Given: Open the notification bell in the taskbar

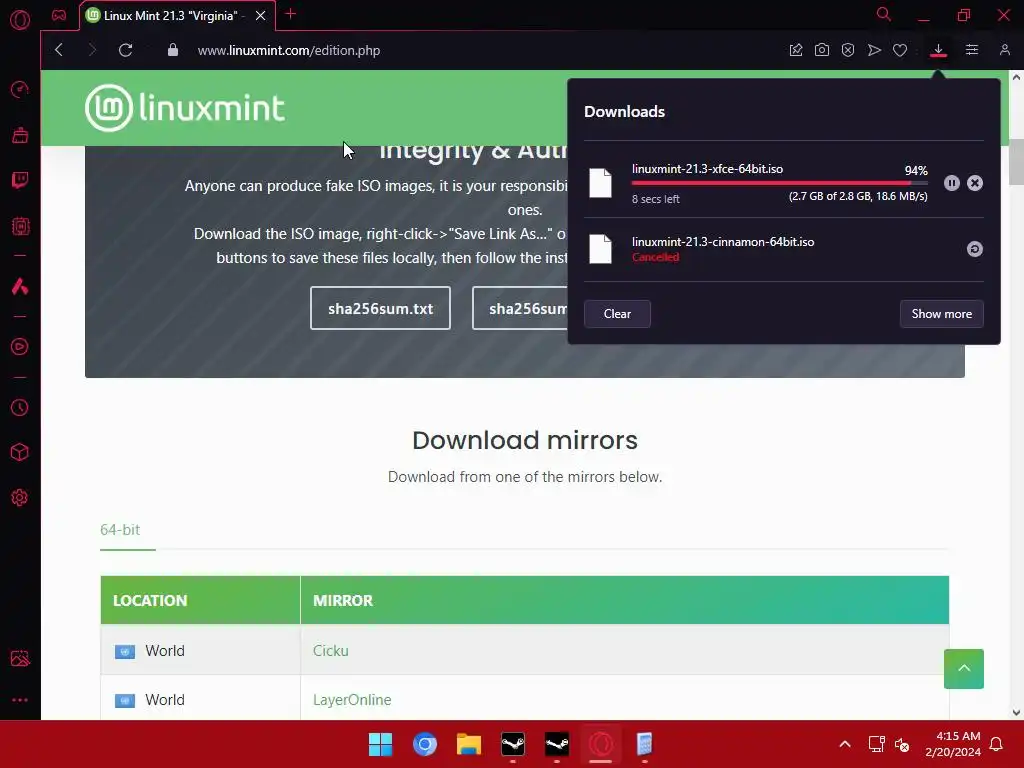Looking at the screenshot, I should pyautogui.click(x=997, y=744).
